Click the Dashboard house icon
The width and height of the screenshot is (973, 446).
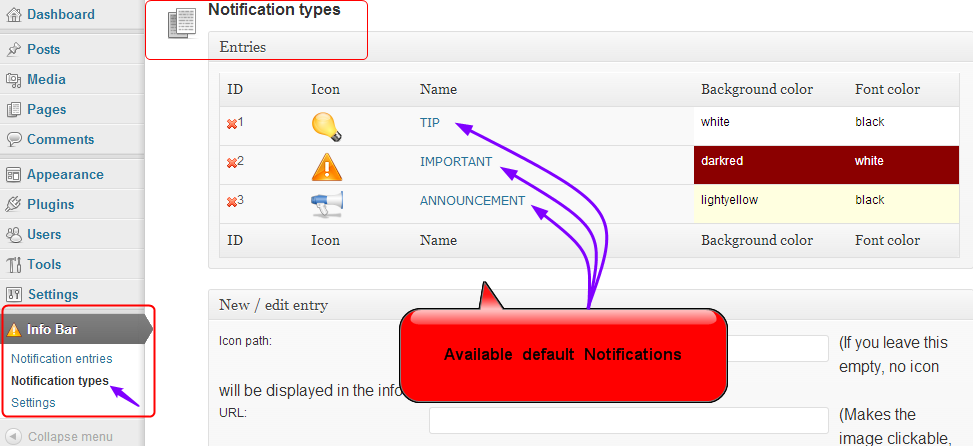[x=14, y=14]
